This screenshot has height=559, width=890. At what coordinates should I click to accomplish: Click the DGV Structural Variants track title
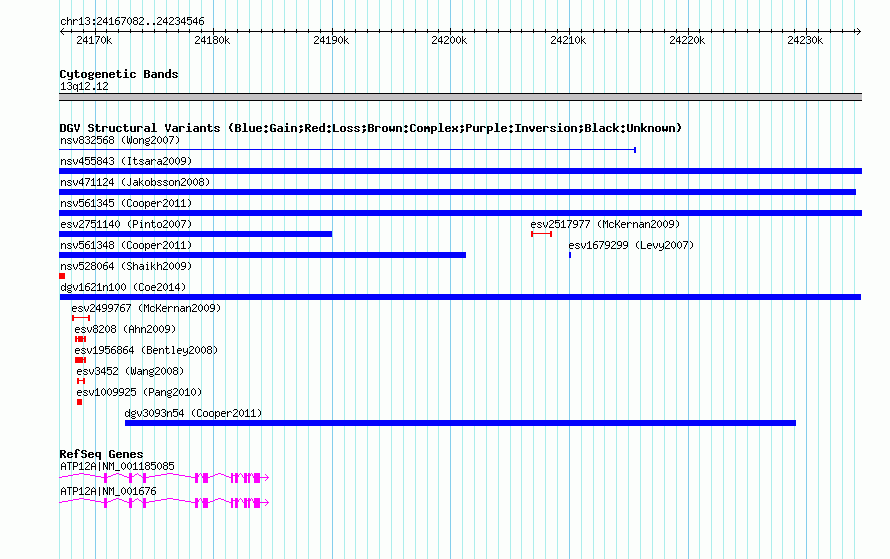coord(371,128)
